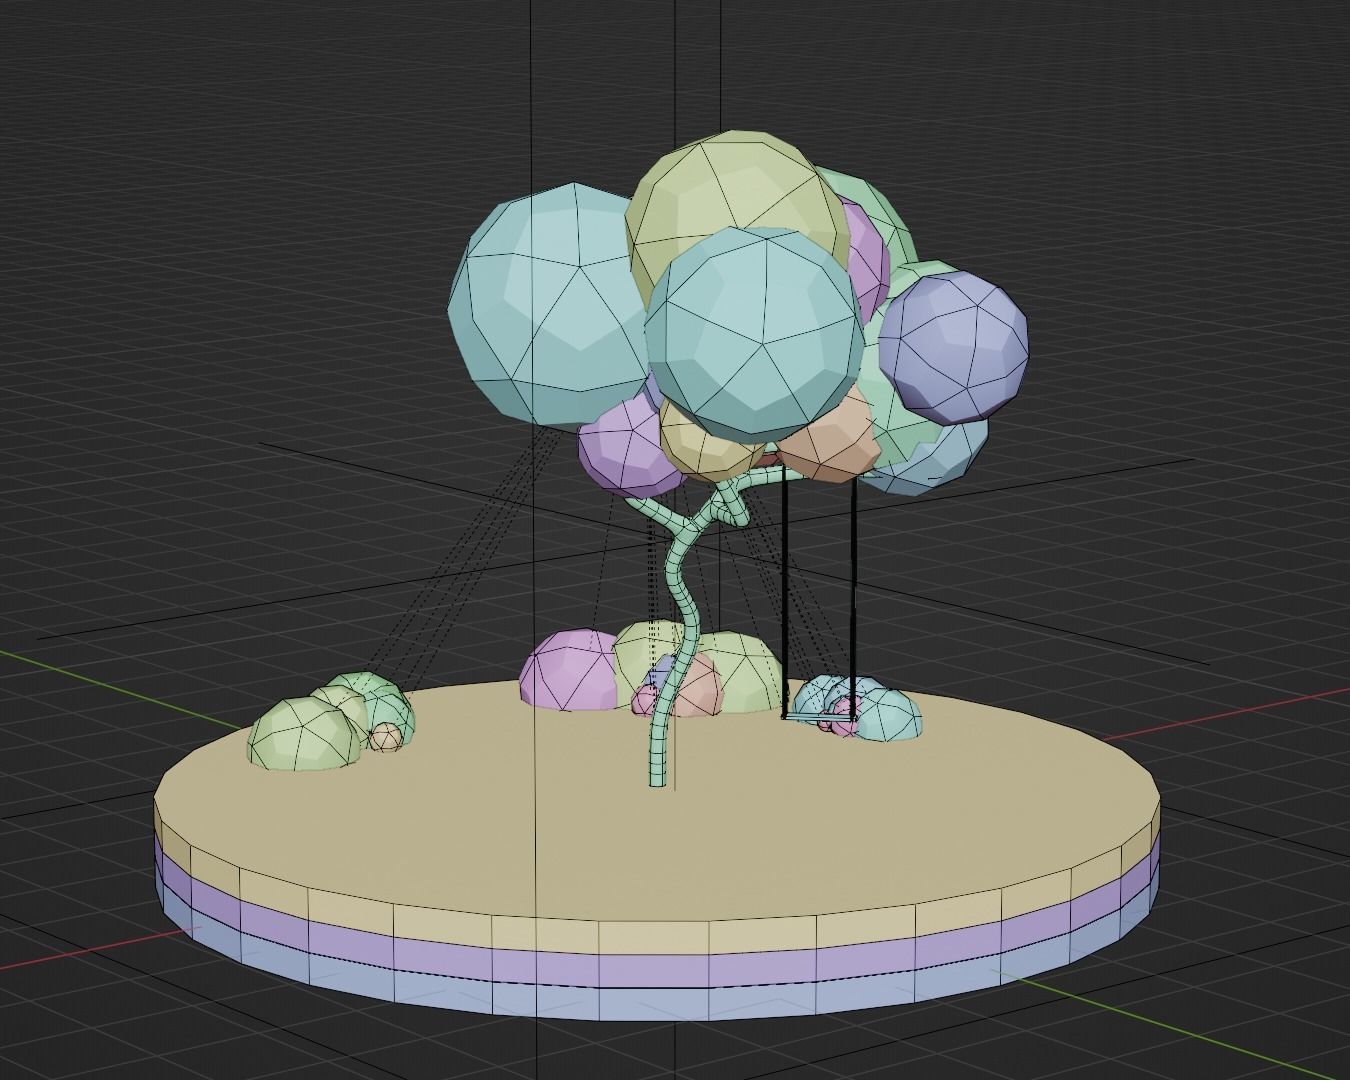1350x1080 pixels.
Task: Select the swing seat hanging from black ropes
Action: (x=818, y=717)
